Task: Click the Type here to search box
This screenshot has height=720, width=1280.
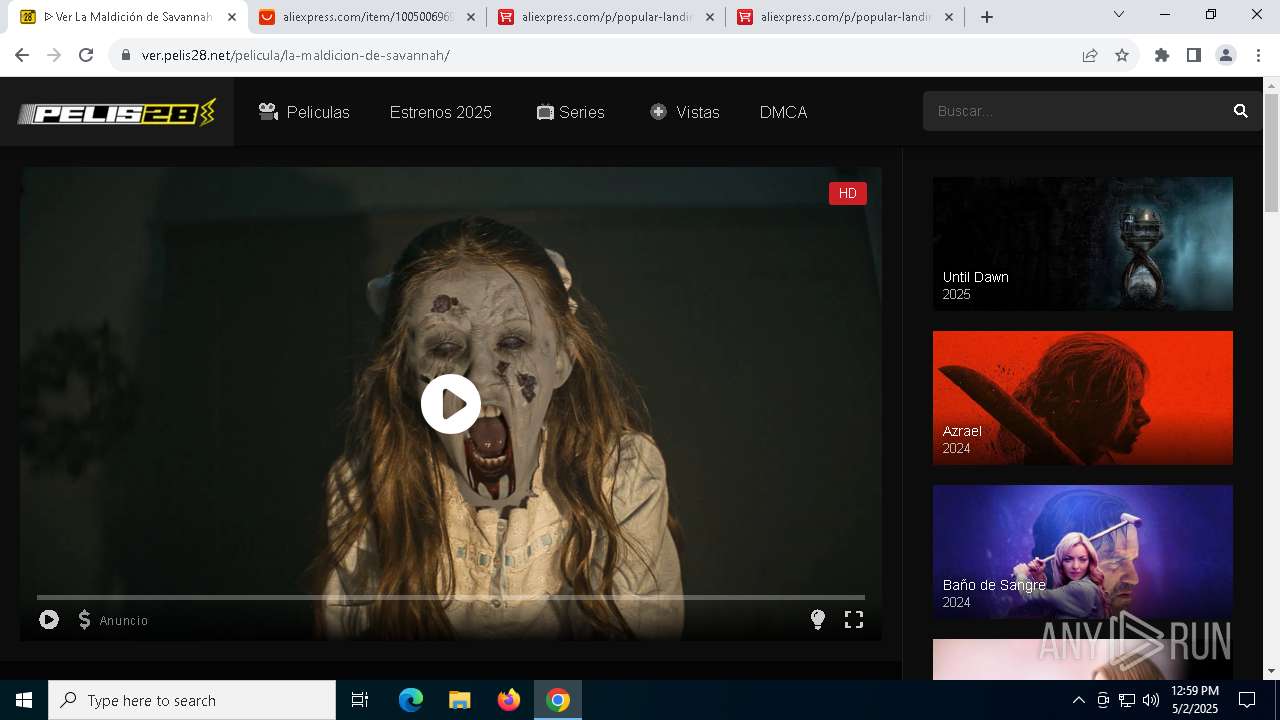Action: [192, 700]
